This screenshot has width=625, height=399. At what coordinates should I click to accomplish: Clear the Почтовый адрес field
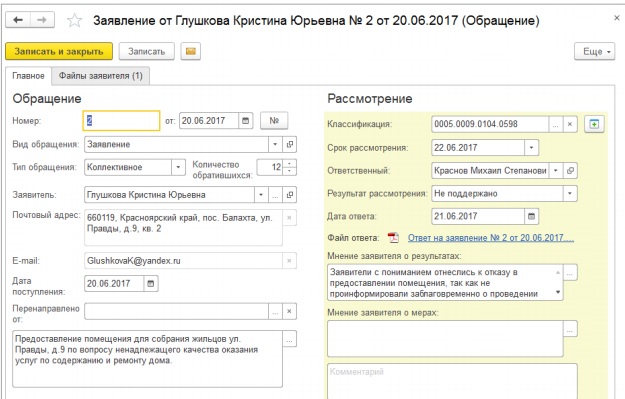pos(289,218)
